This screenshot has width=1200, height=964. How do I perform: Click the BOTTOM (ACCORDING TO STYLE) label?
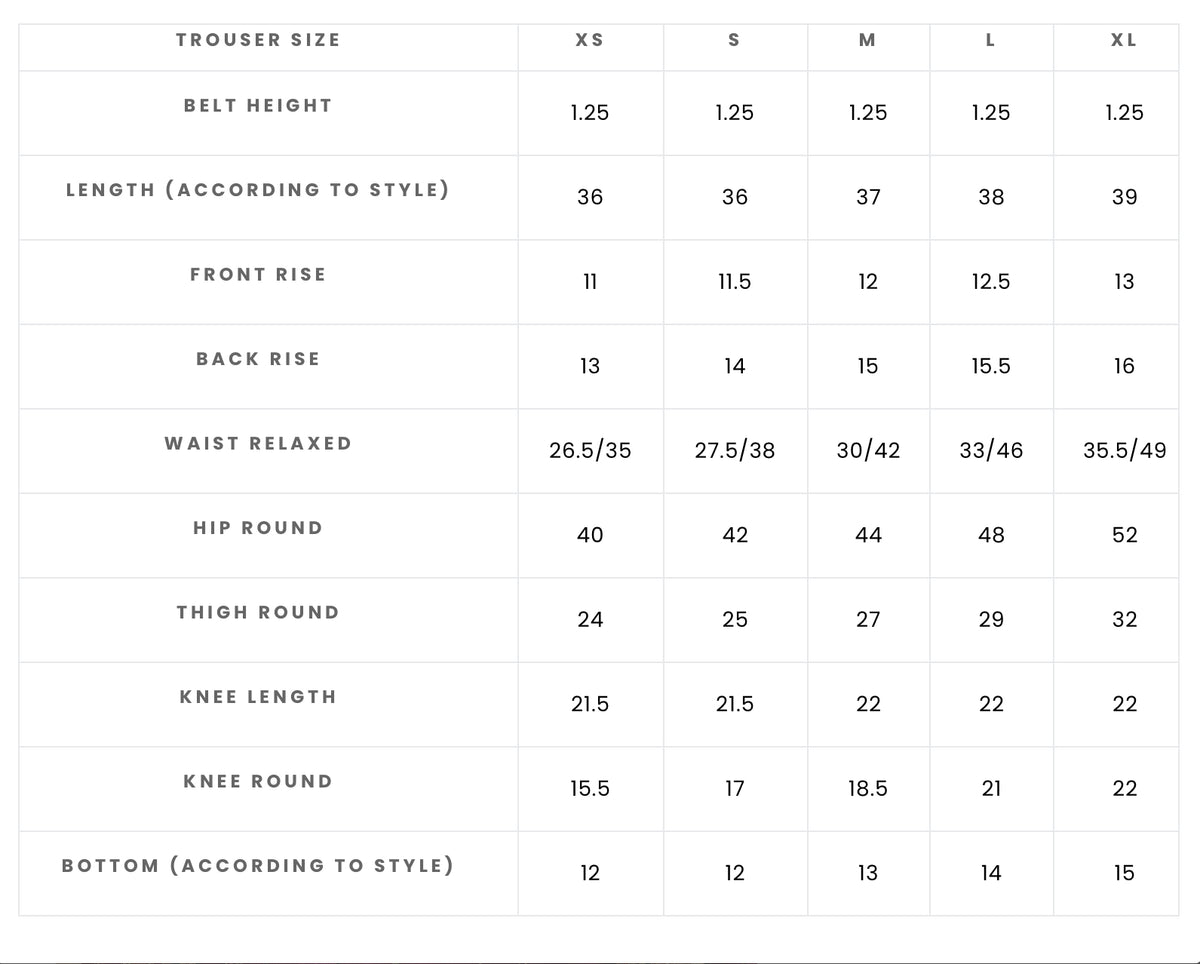(258, 866)
